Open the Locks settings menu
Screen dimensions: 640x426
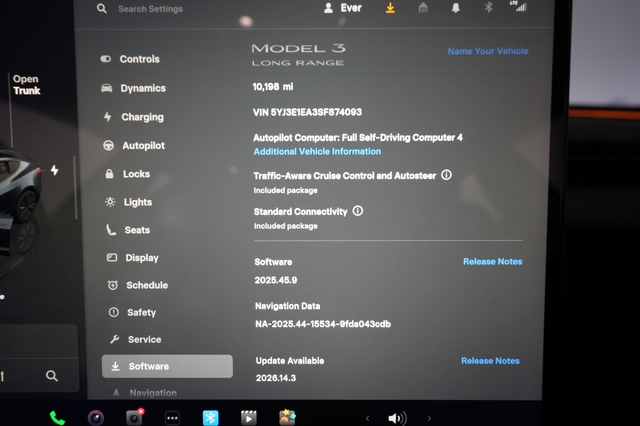128,174
